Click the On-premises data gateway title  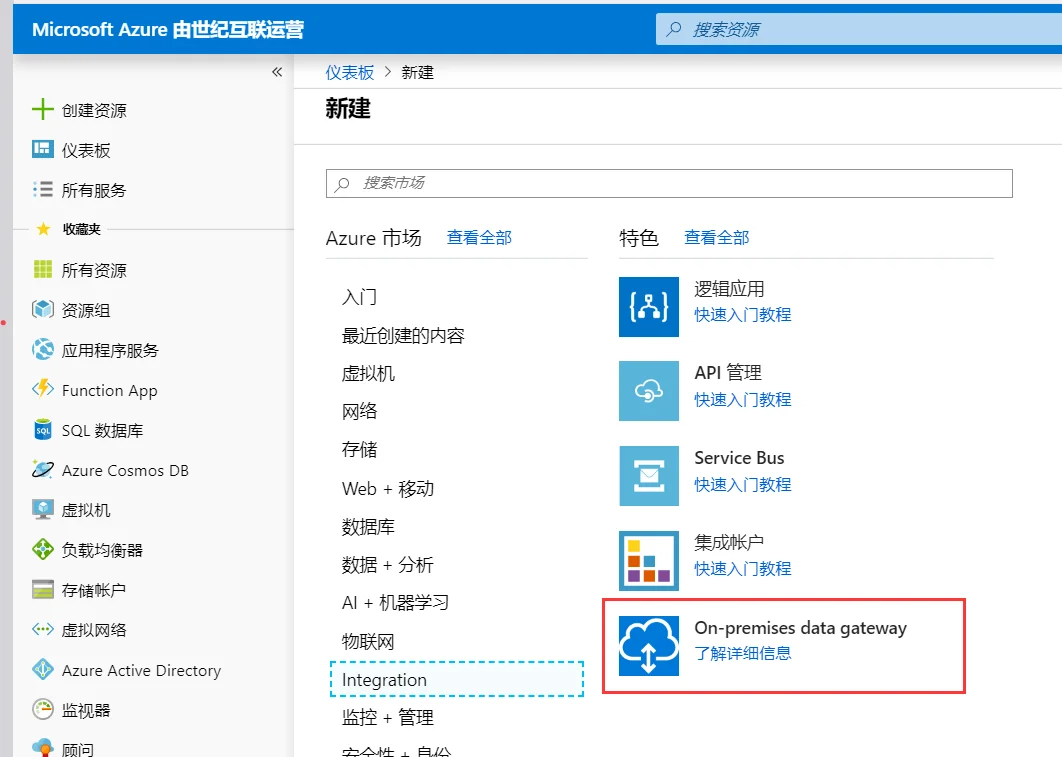point(801,628)
